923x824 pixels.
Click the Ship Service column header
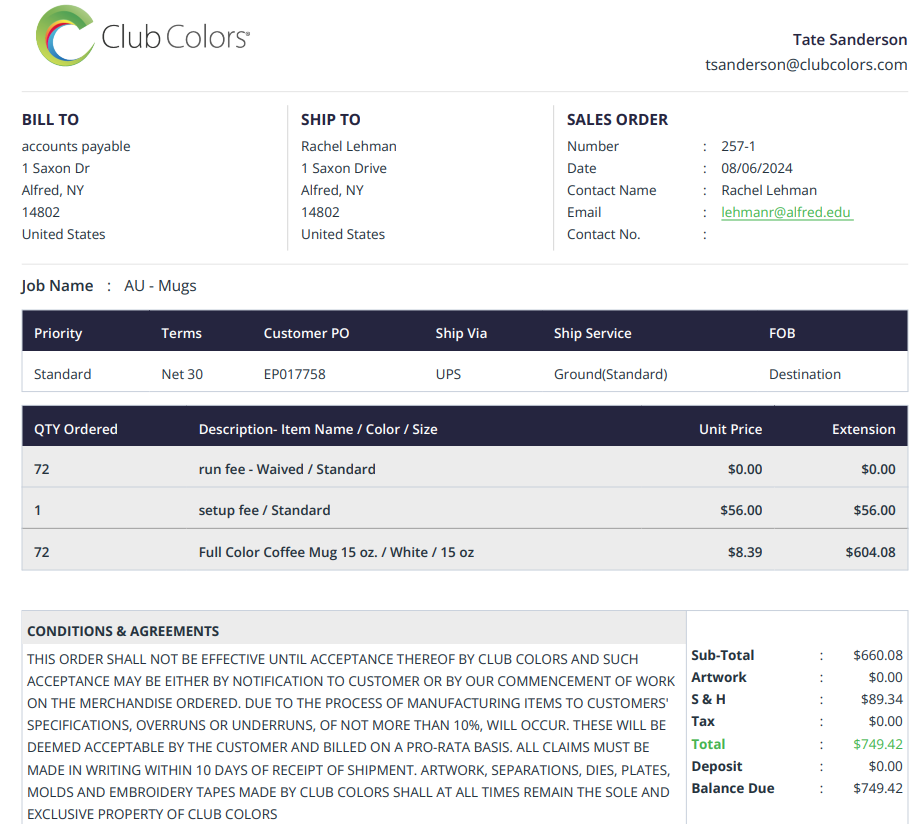(x=592, y=334)
